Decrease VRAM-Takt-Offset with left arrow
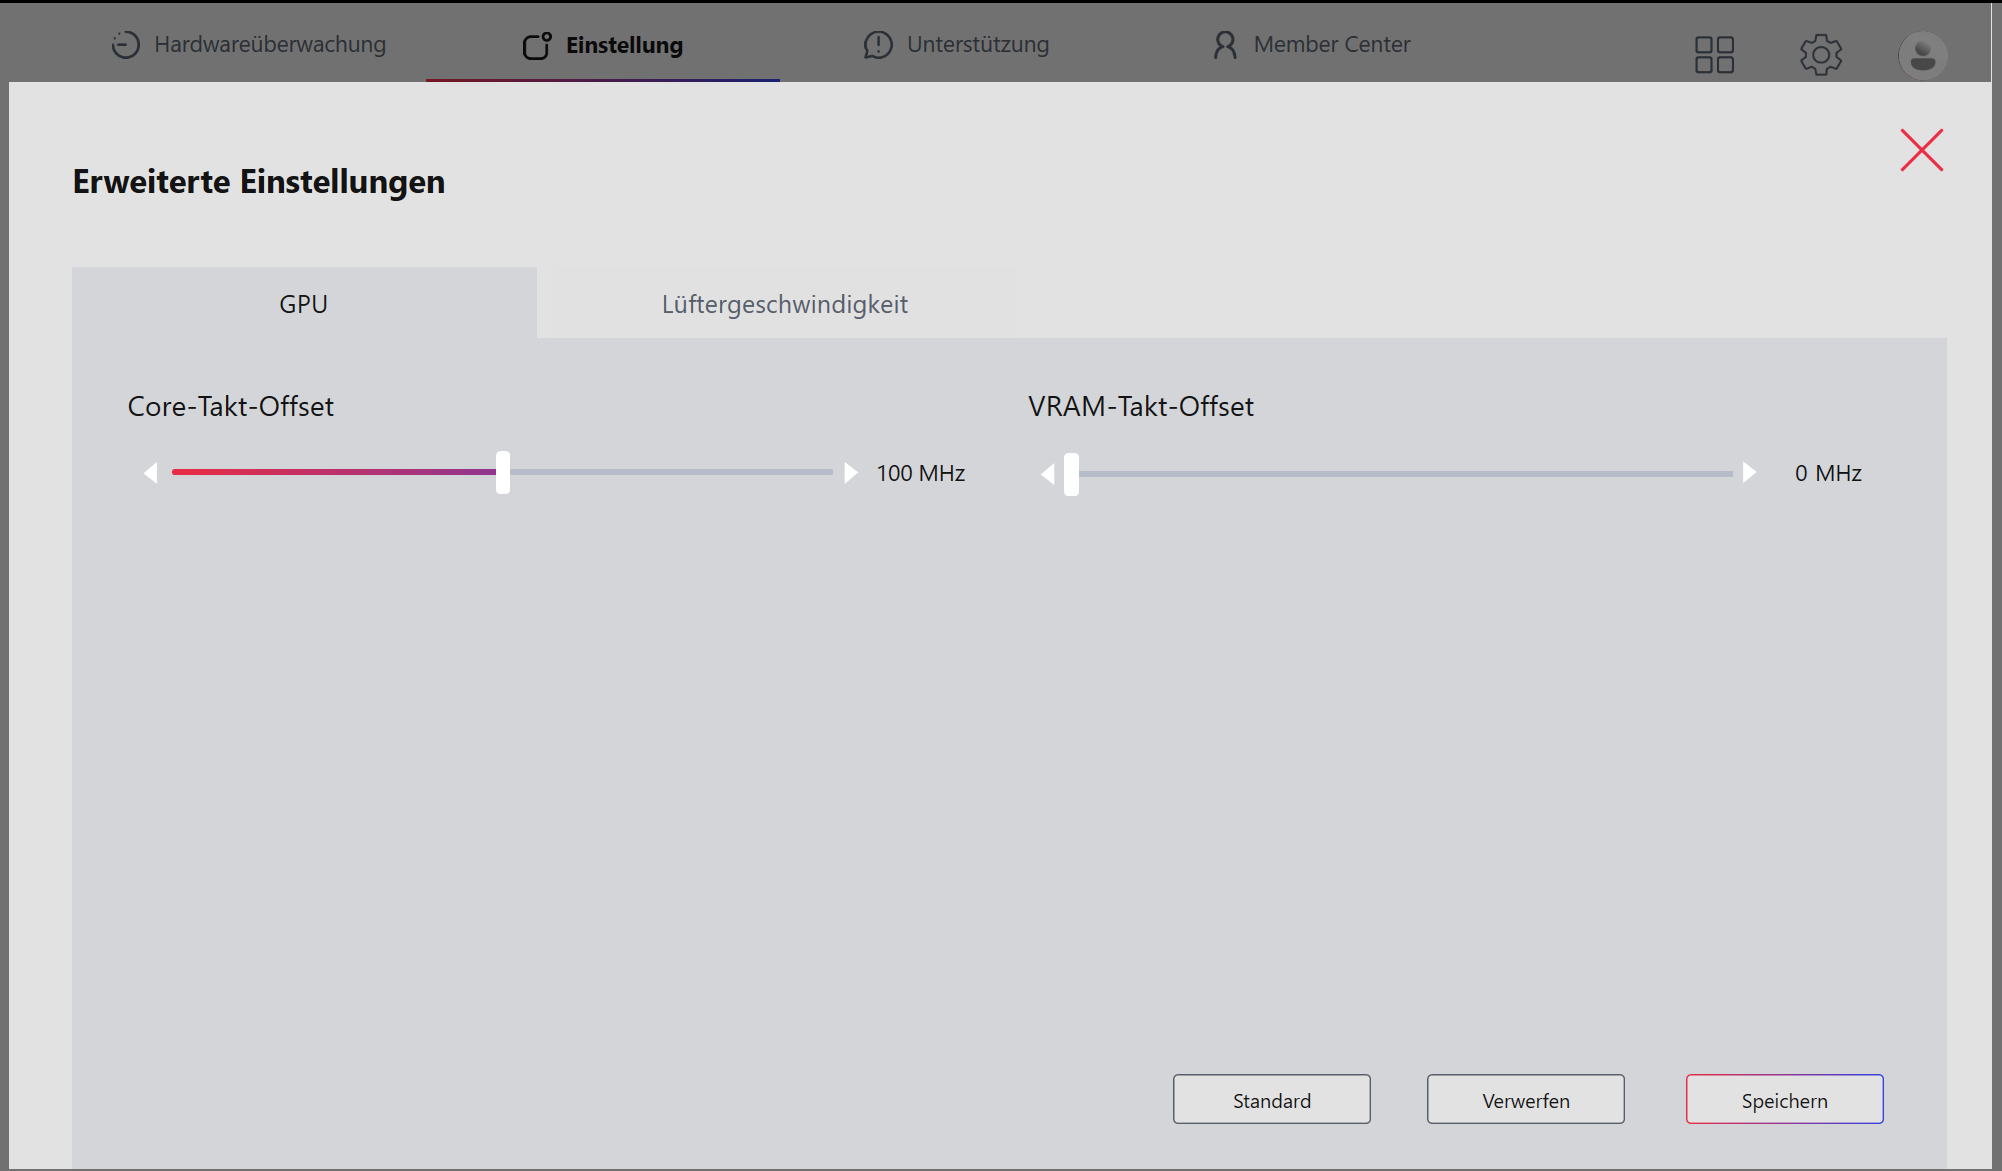2002x1171 pixels. (1047, 474)
